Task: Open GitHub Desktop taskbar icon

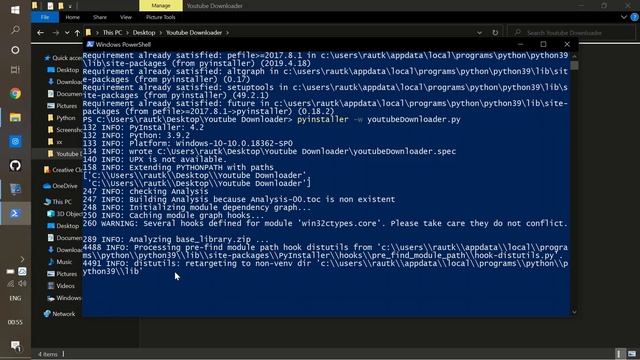Action: click(x=15, y=165)
